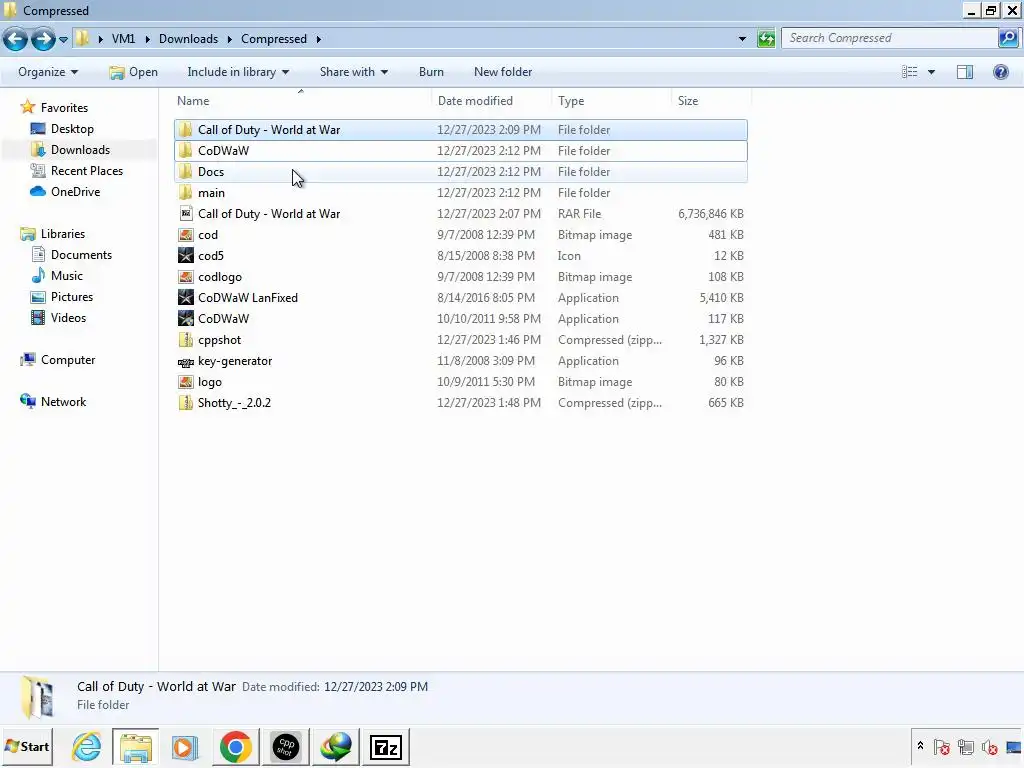This screenshot has height=768, width=1024.
Task: Select Shotty_-_2.0.2 zip archive icon
Action: tap(185, 403)
